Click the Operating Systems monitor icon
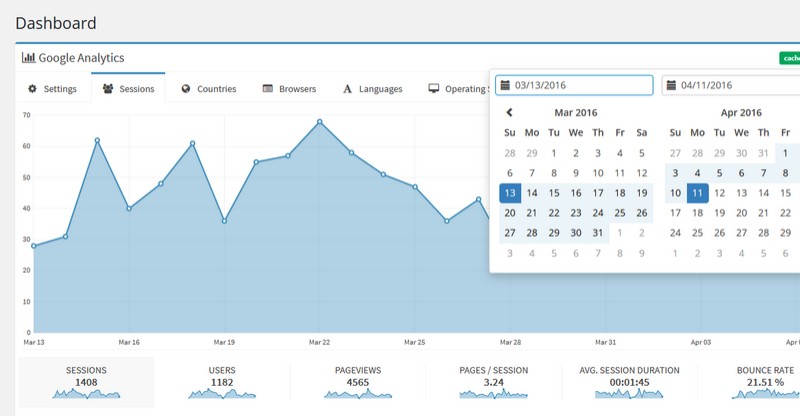The image size is (800, 416). (434, 89)
